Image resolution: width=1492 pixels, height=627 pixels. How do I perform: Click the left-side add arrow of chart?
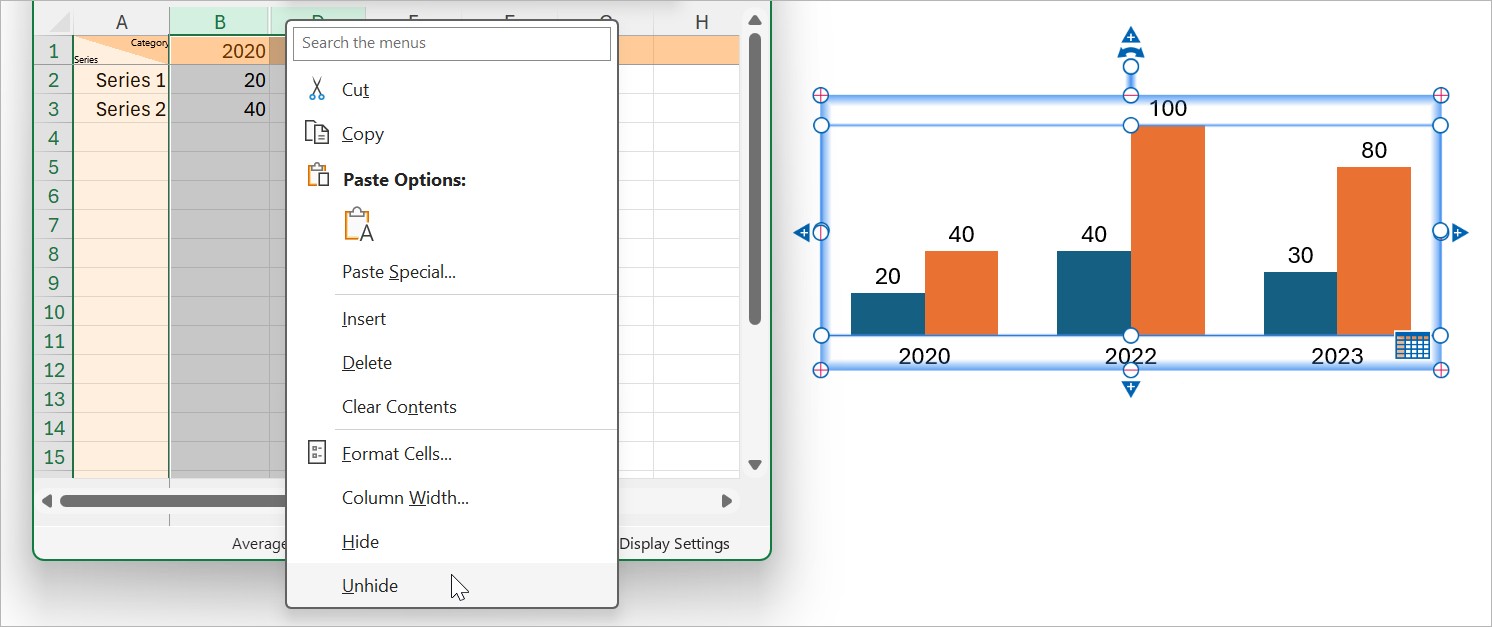(x=802, y=233)
